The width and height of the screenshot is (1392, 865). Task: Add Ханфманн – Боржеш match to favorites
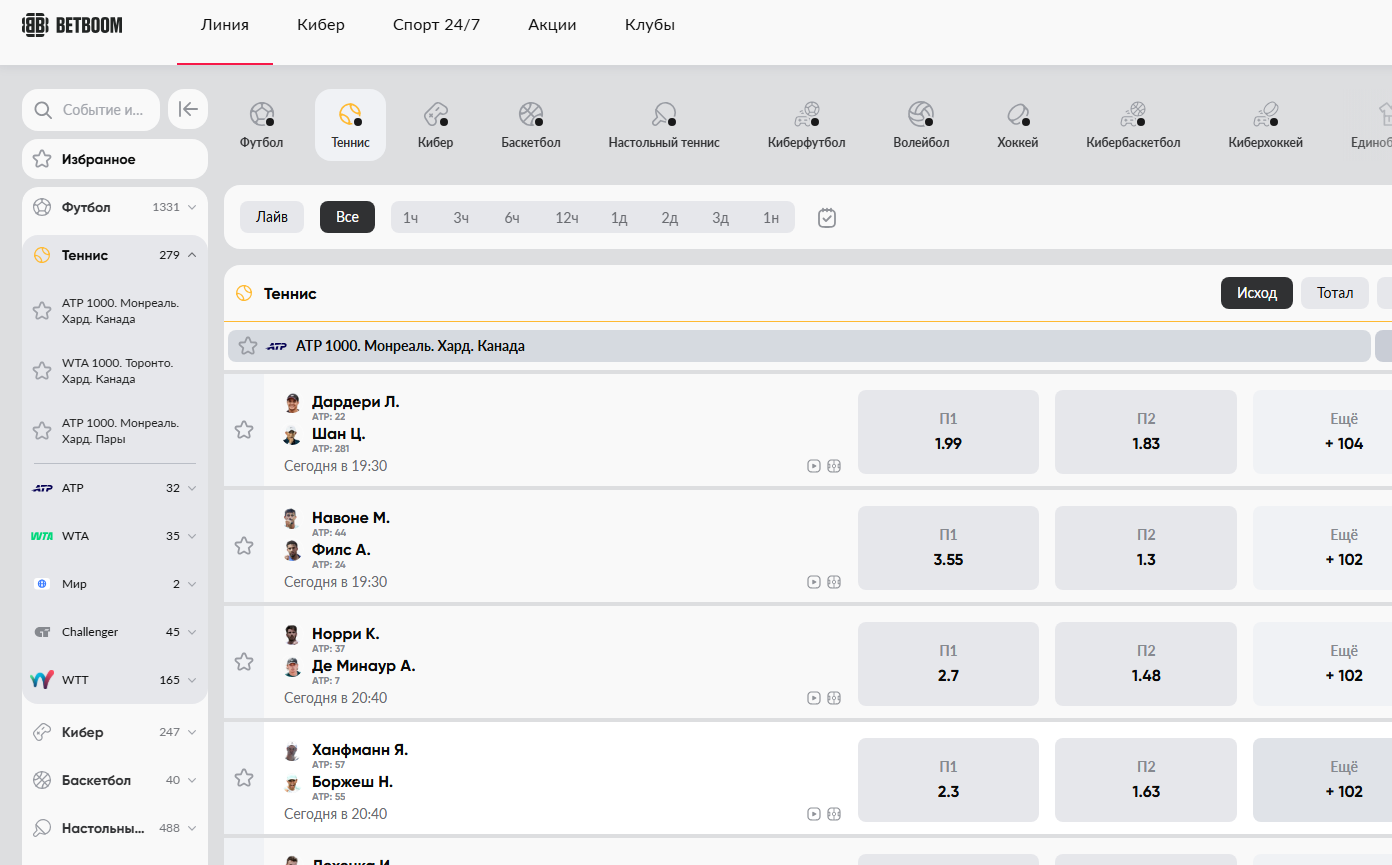click(244, 778)
